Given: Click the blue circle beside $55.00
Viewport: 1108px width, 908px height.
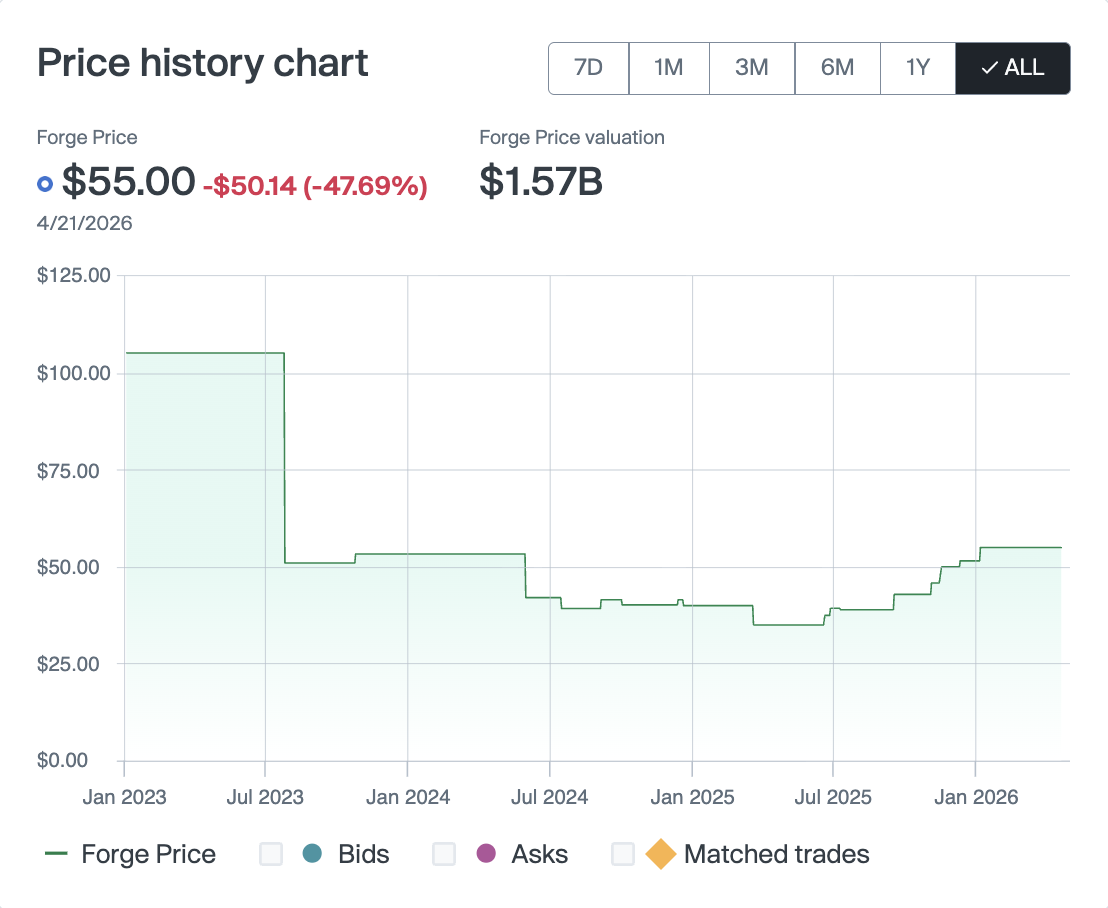Looking at the screenshot, I should (44, 184).
